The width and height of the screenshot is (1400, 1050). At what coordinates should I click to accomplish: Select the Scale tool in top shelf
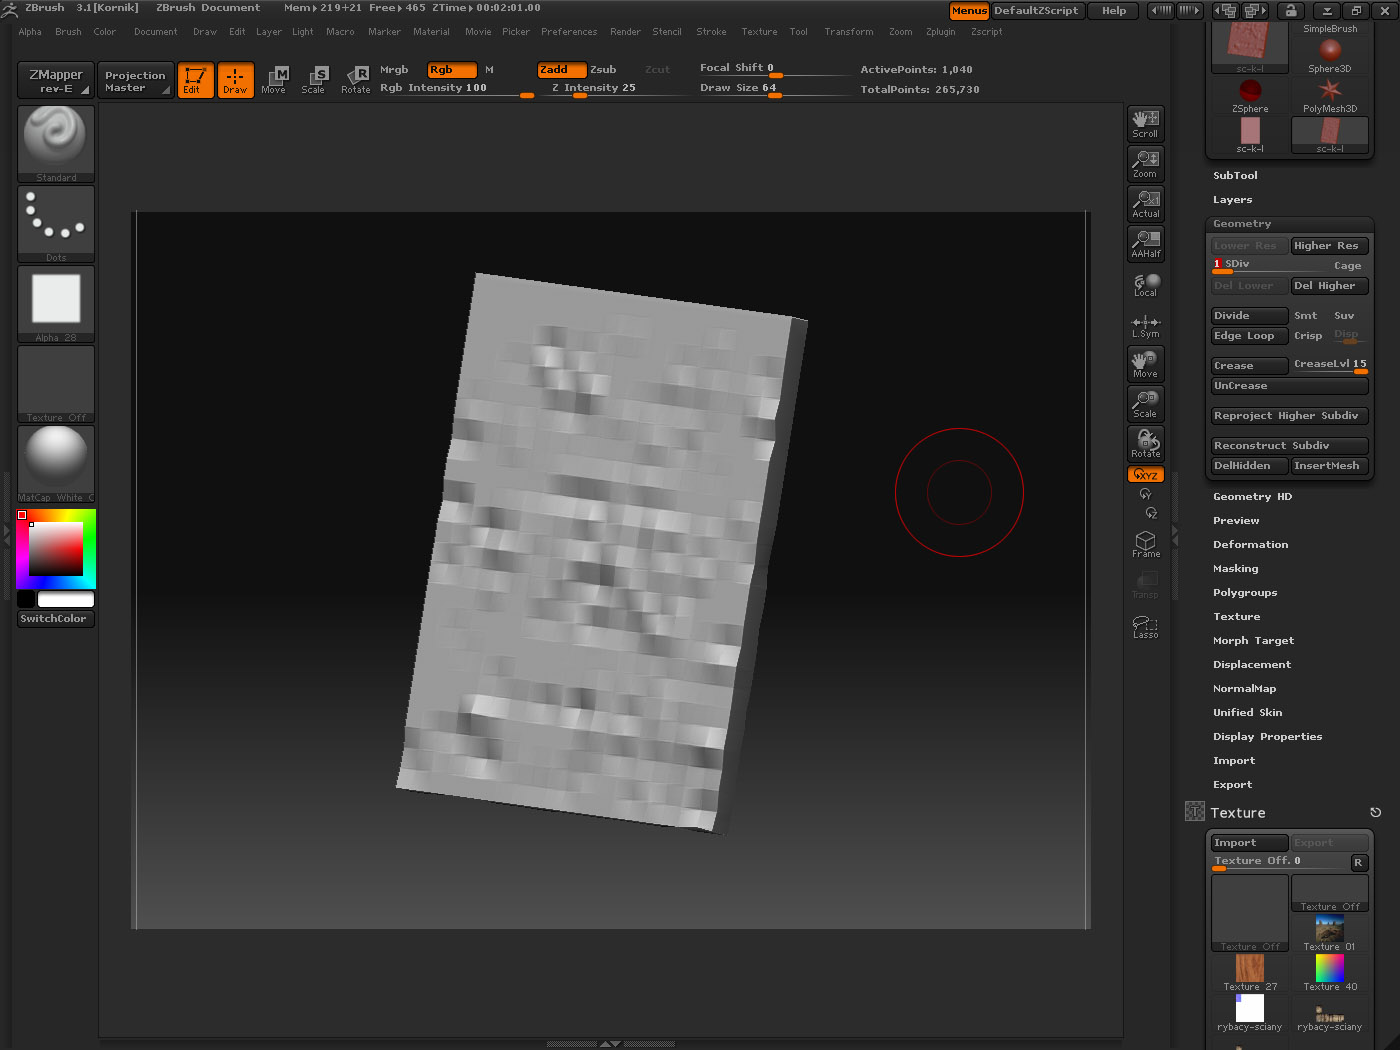[x=313, y=80]
